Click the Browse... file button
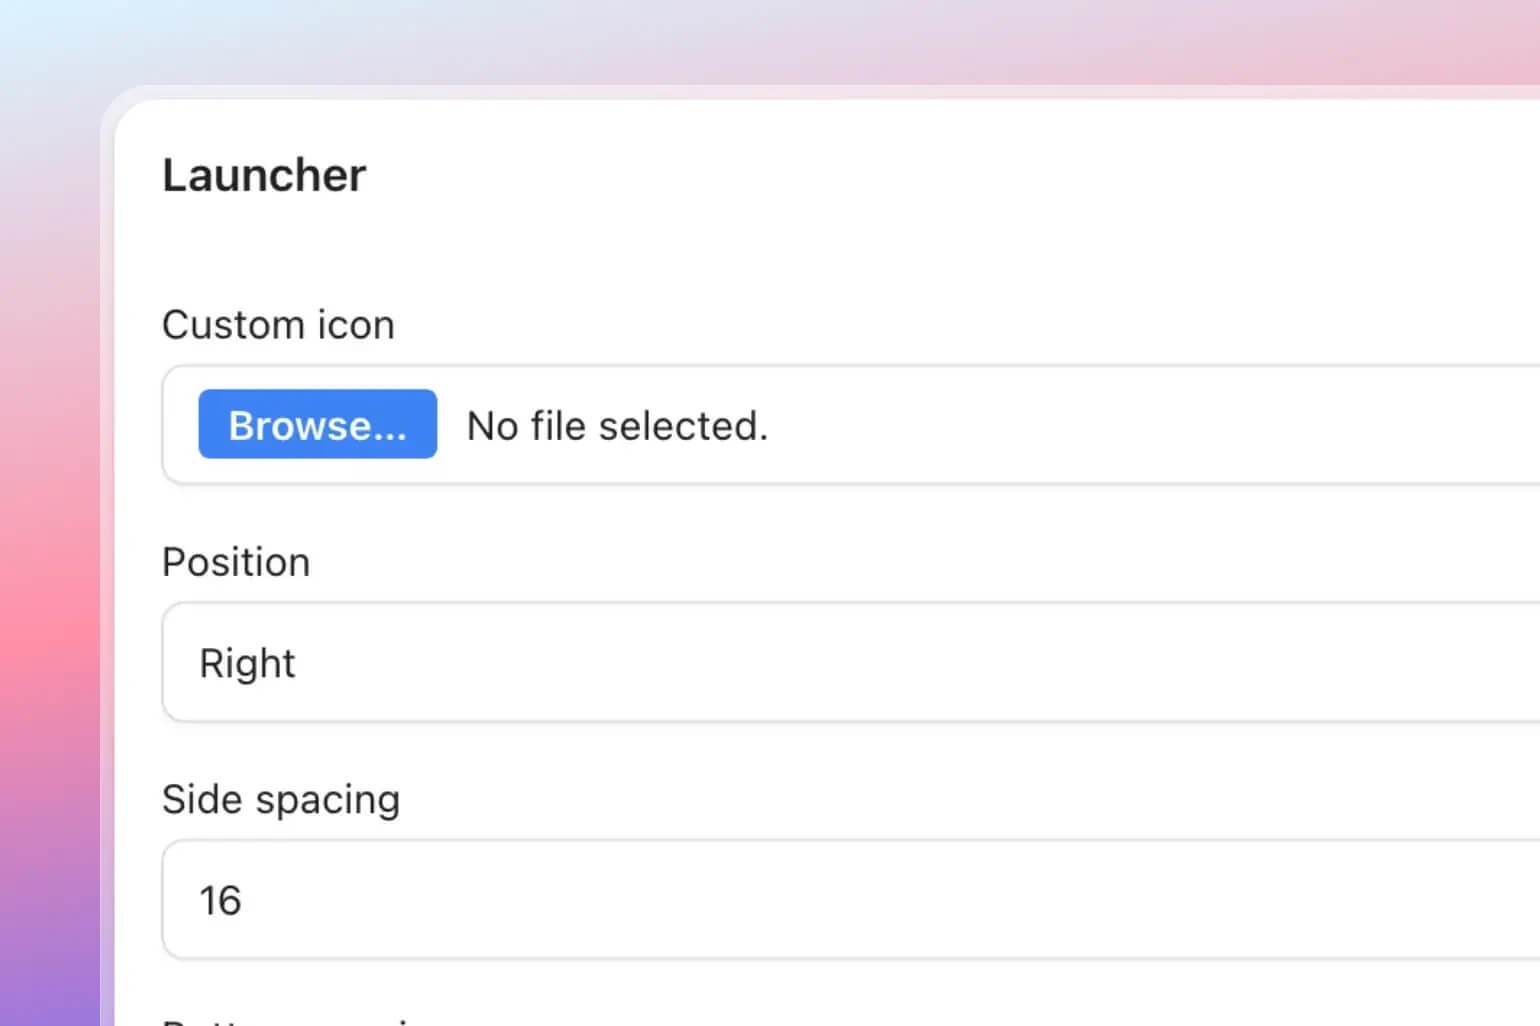The height and width of the screenshot is (1026, 1540). point(317,424)
